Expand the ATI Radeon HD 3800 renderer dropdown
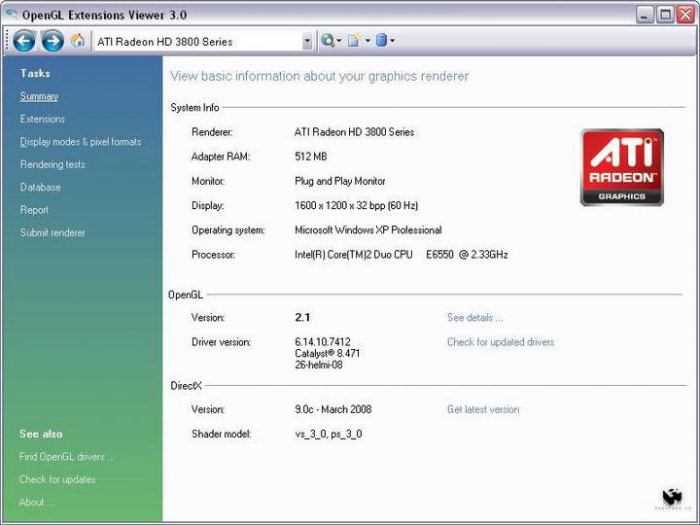The height and width of the screenshot is (525, 700). (x=307, y=42)
